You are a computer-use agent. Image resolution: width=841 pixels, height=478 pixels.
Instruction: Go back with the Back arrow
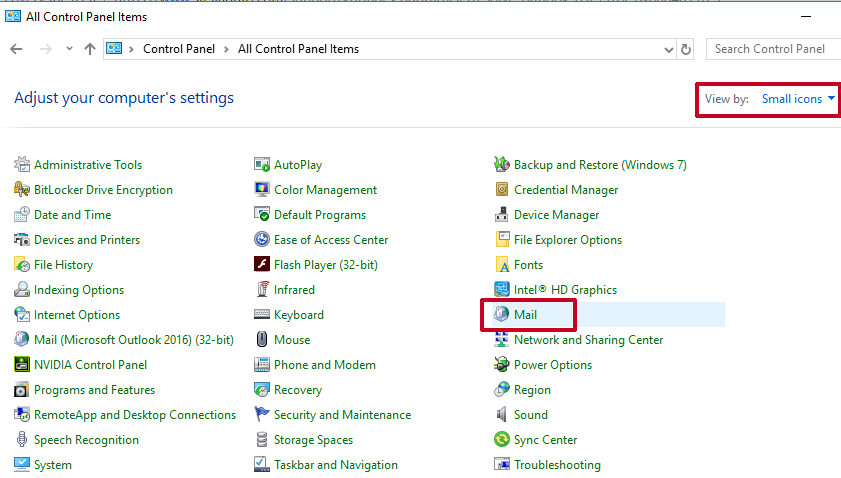click(x=17, y=49)
